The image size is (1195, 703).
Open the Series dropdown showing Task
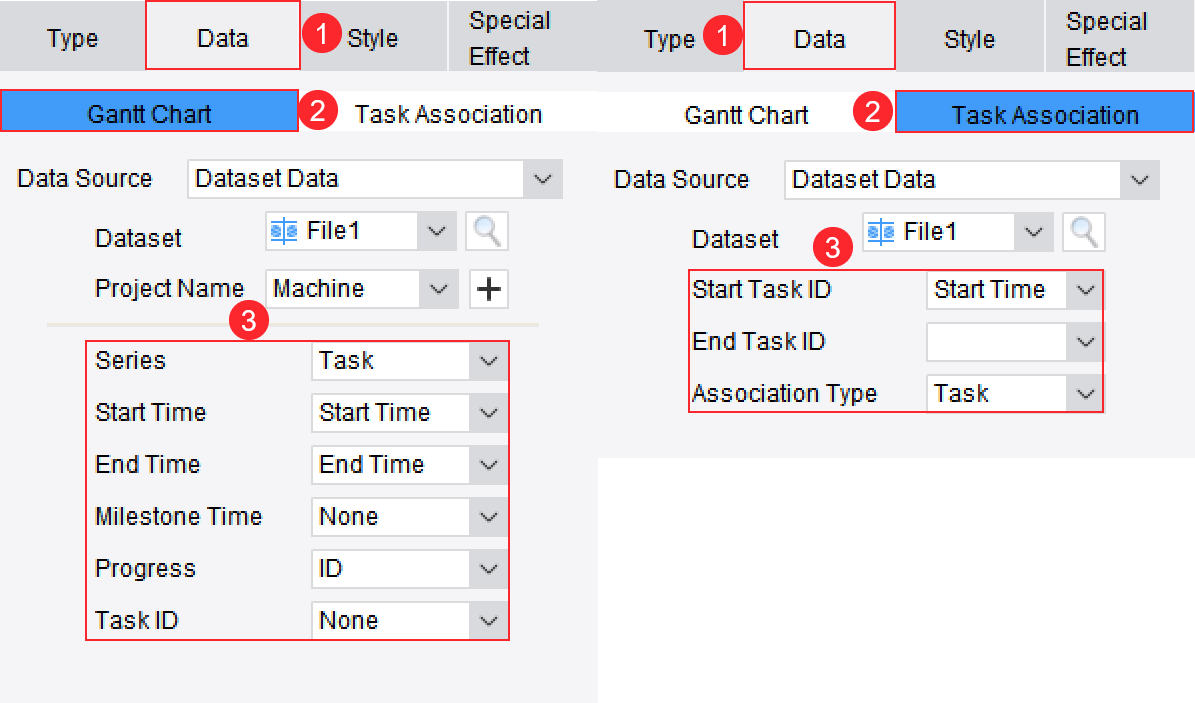click(x=489, y=361)
